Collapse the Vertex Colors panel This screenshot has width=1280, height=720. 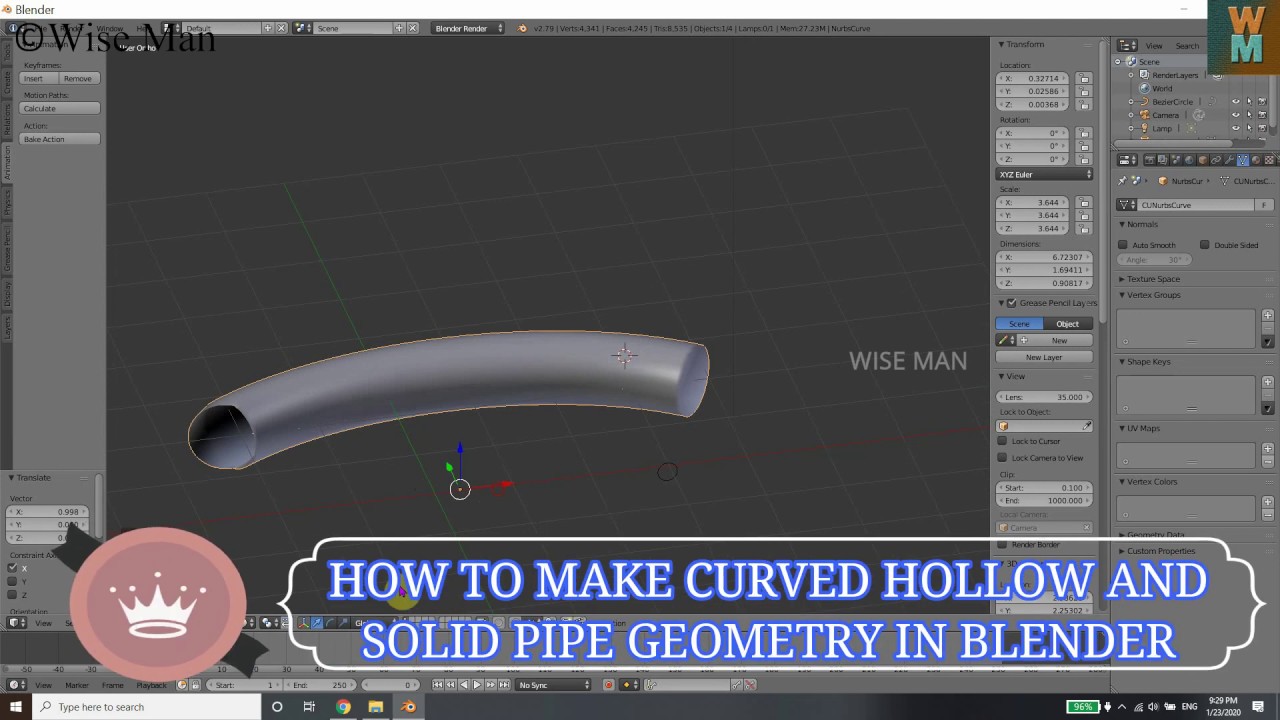point(1122,482)
